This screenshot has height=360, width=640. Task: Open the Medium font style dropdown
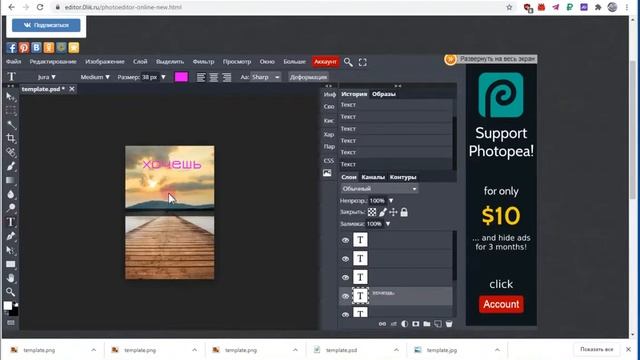tap(95, 77)
